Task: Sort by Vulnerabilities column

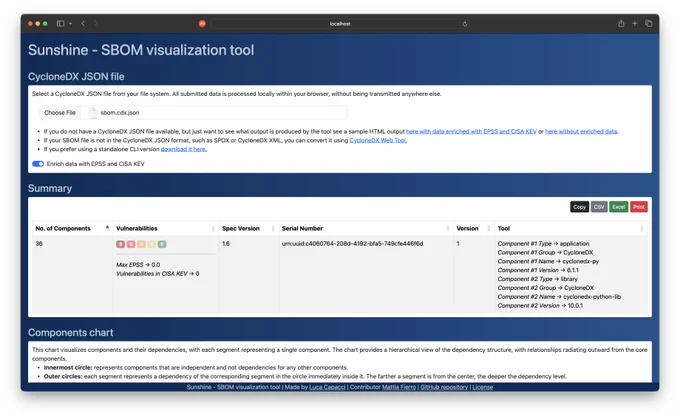Action: [165, 229]
